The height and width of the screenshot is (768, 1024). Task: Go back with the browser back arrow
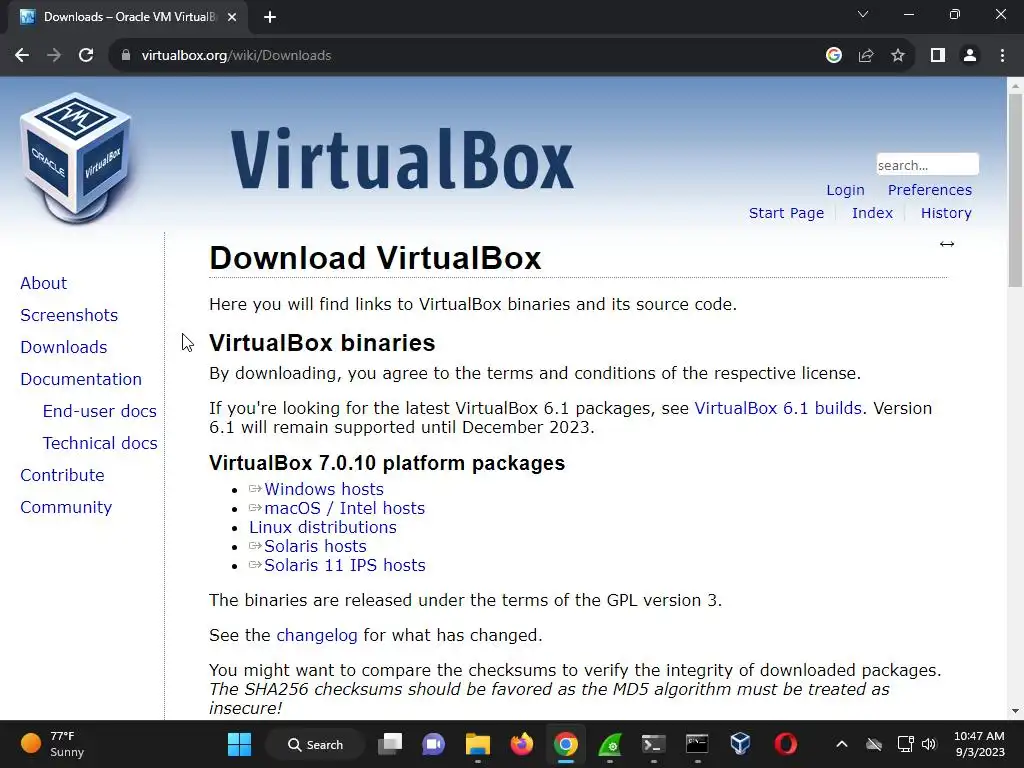[x=22, y=56]
